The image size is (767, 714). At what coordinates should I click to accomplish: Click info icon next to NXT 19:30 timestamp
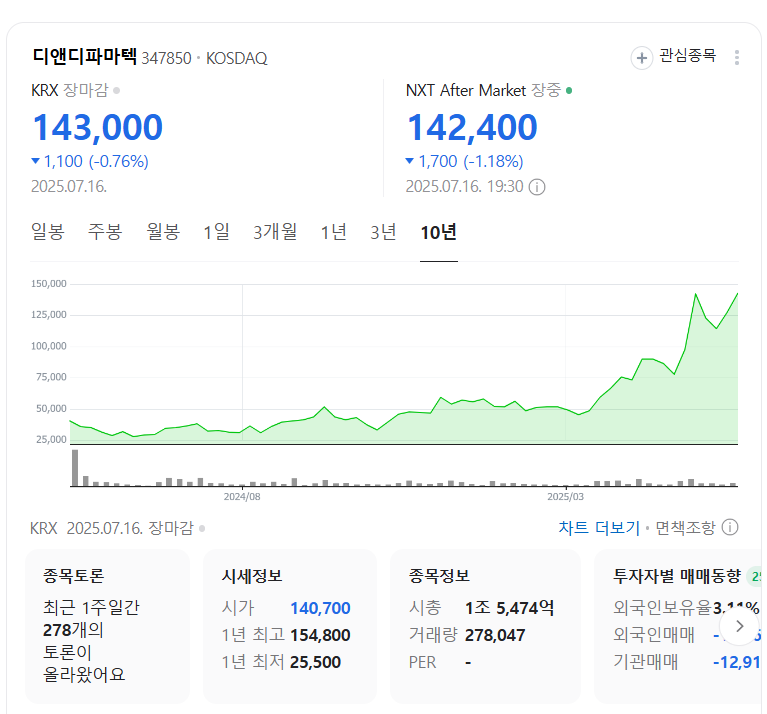click(537, 187)
